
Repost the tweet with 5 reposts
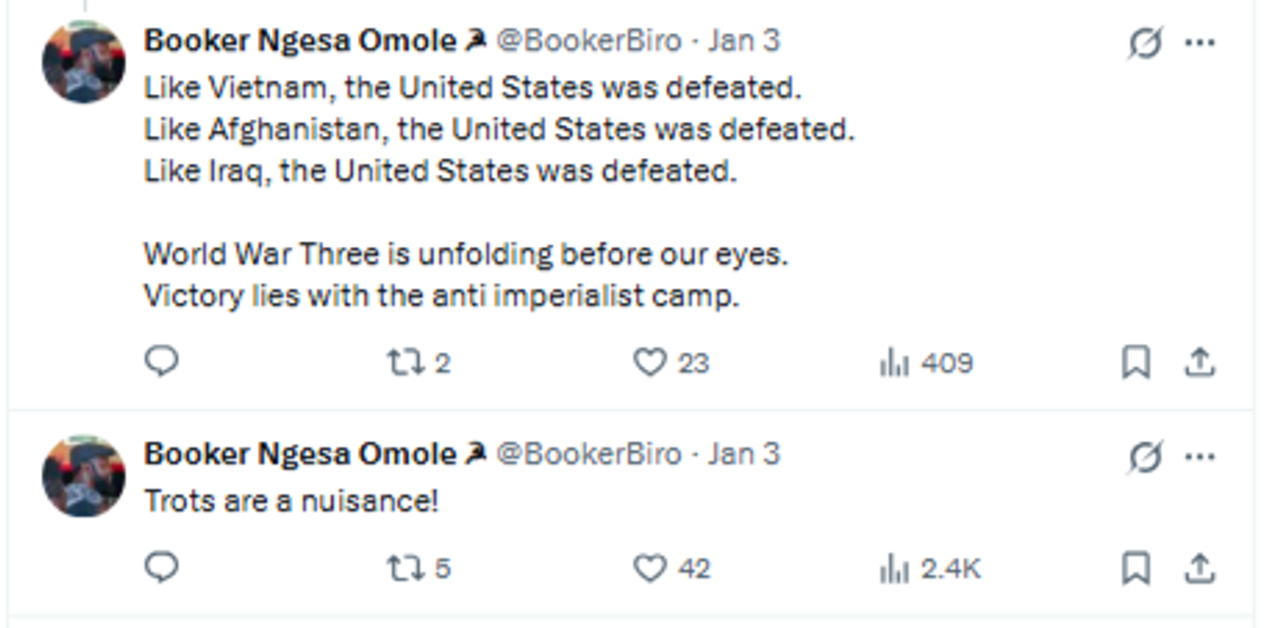coord(406,568)
